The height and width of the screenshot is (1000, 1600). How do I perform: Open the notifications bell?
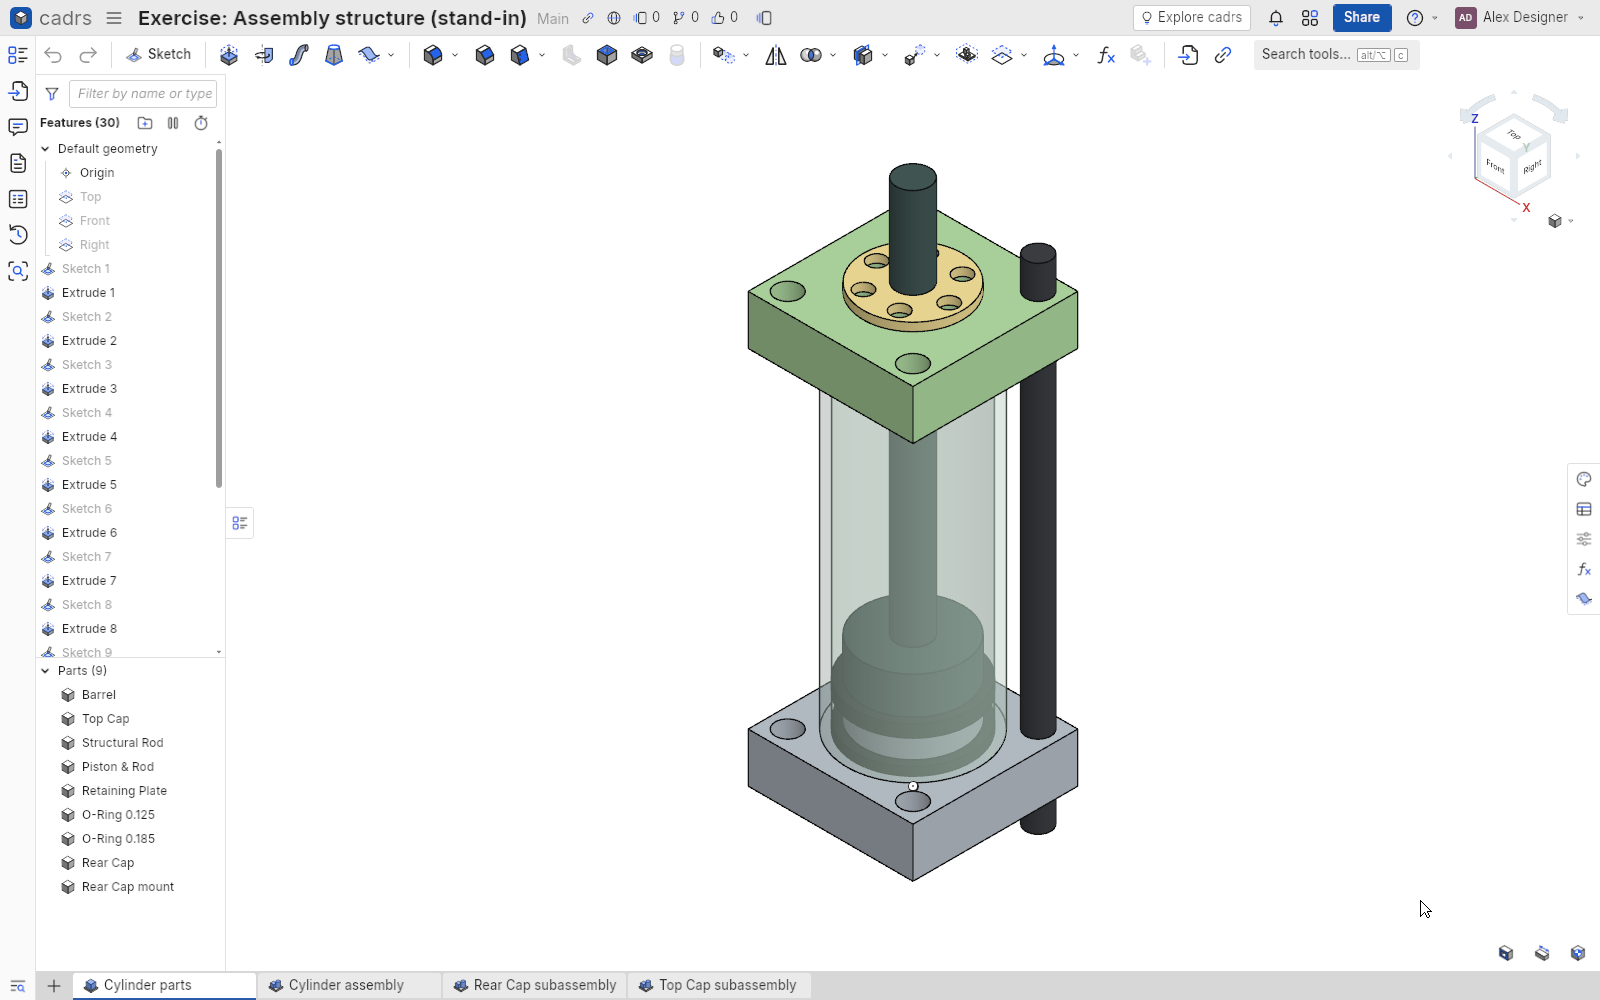pyautogui.click(x=1276, y=18)
